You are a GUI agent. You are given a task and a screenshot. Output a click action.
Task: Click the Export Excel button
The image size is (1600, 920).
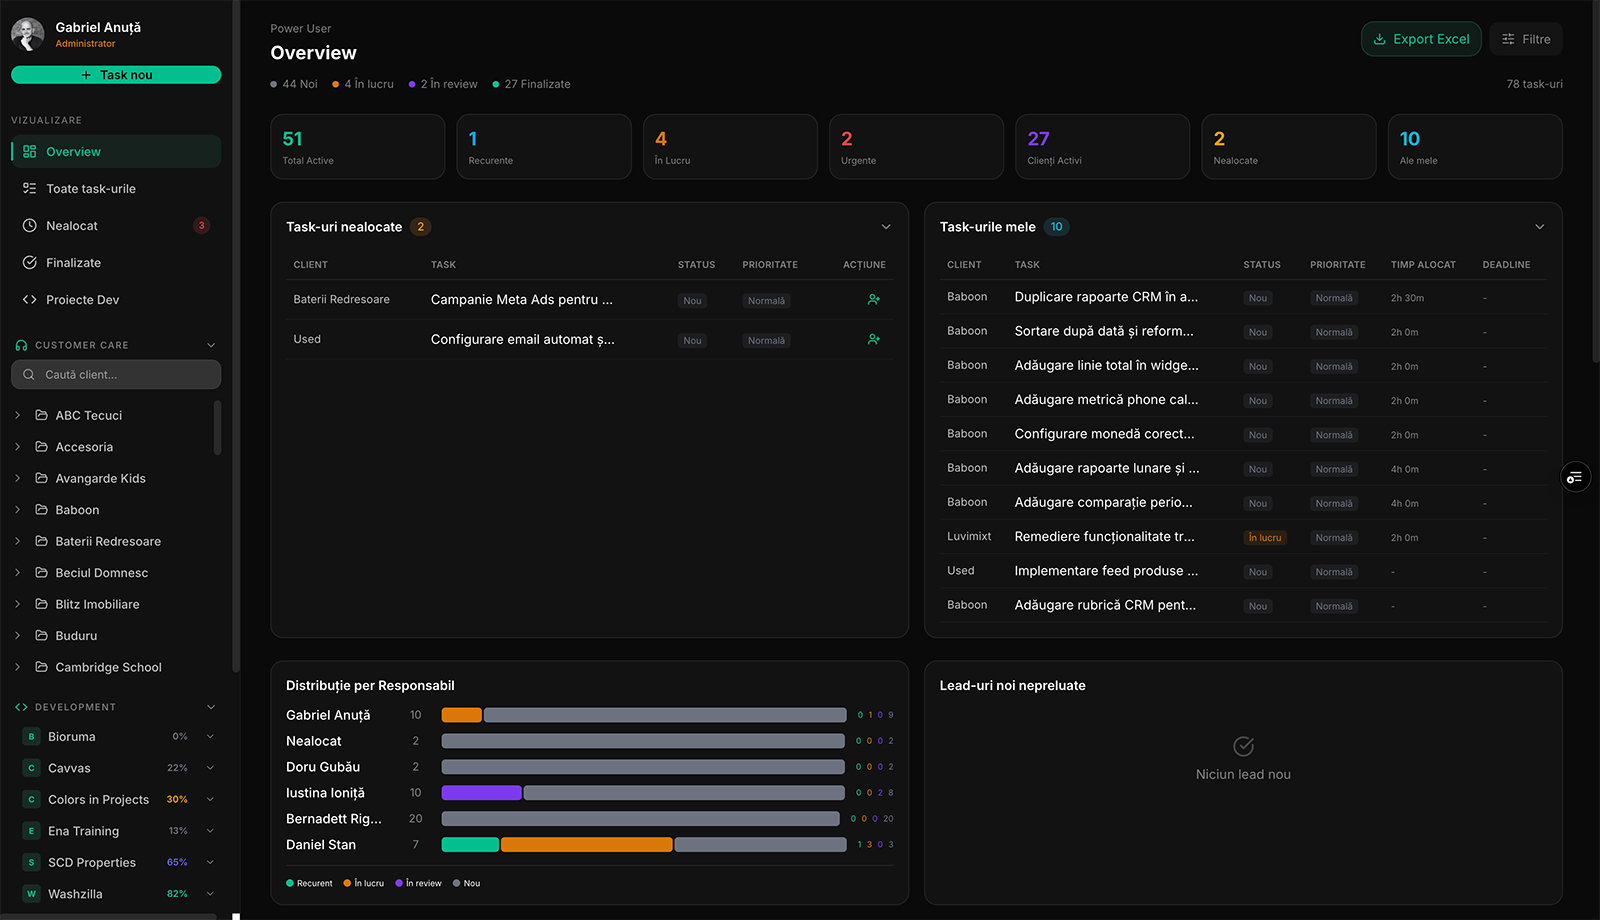pos(1421,39)
